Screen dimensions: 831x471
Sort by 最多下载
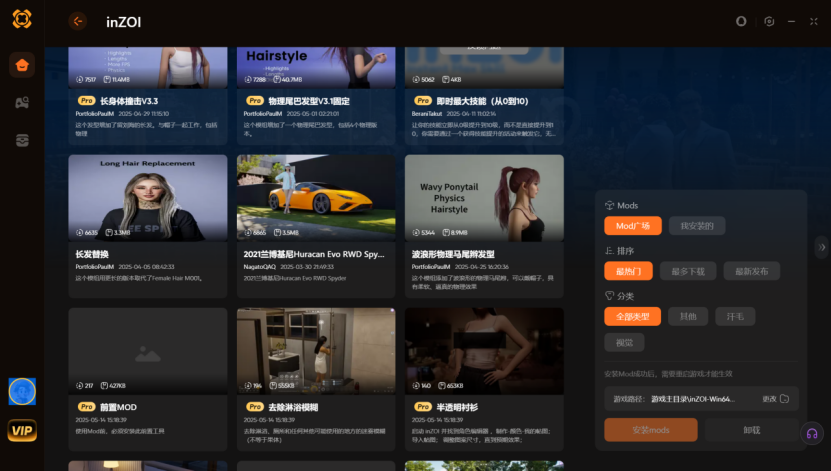click(x=688, y=271)
